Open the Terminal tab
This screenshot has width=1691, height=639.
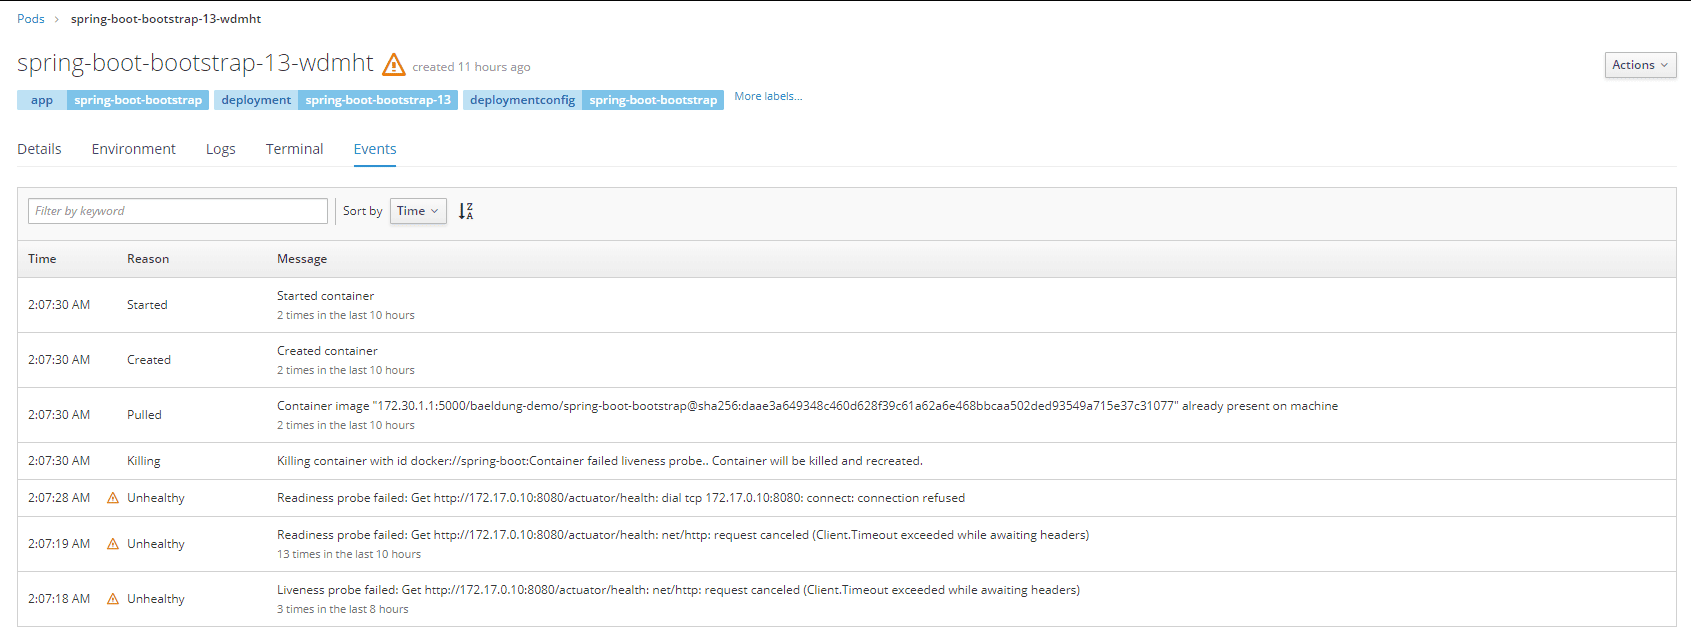295,149
